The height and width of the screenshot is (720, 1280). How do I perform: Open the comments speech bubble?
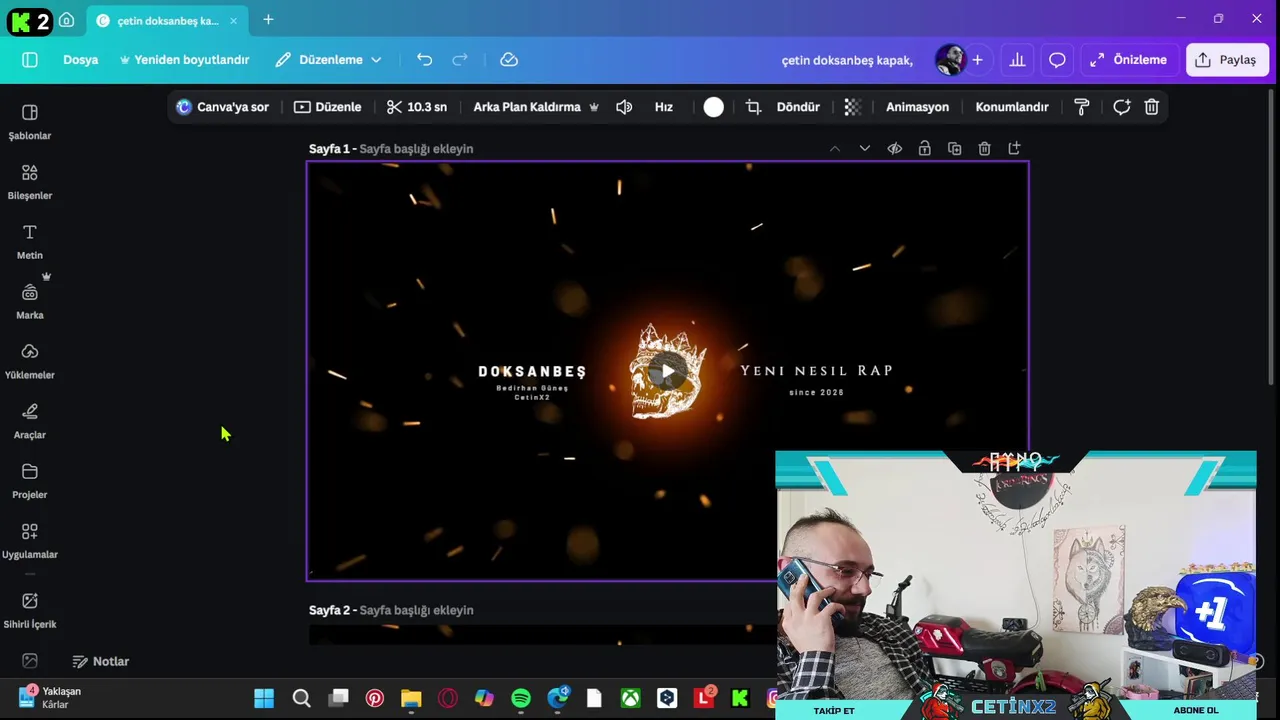tap(1057, 60)
